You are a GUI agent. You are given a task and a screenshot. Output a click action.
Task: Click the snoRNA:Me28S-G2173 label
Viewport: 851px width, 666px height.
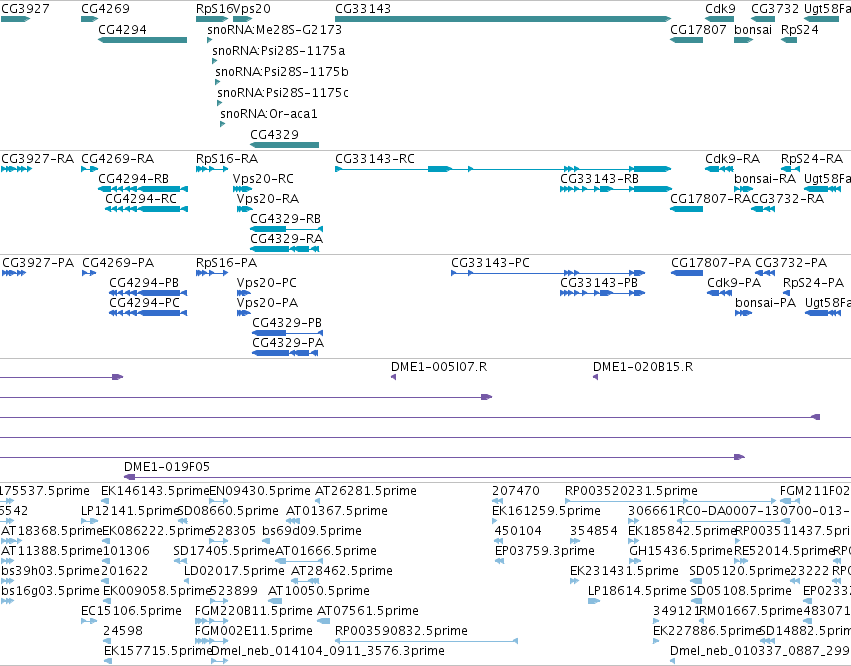[x=275, y=30]
